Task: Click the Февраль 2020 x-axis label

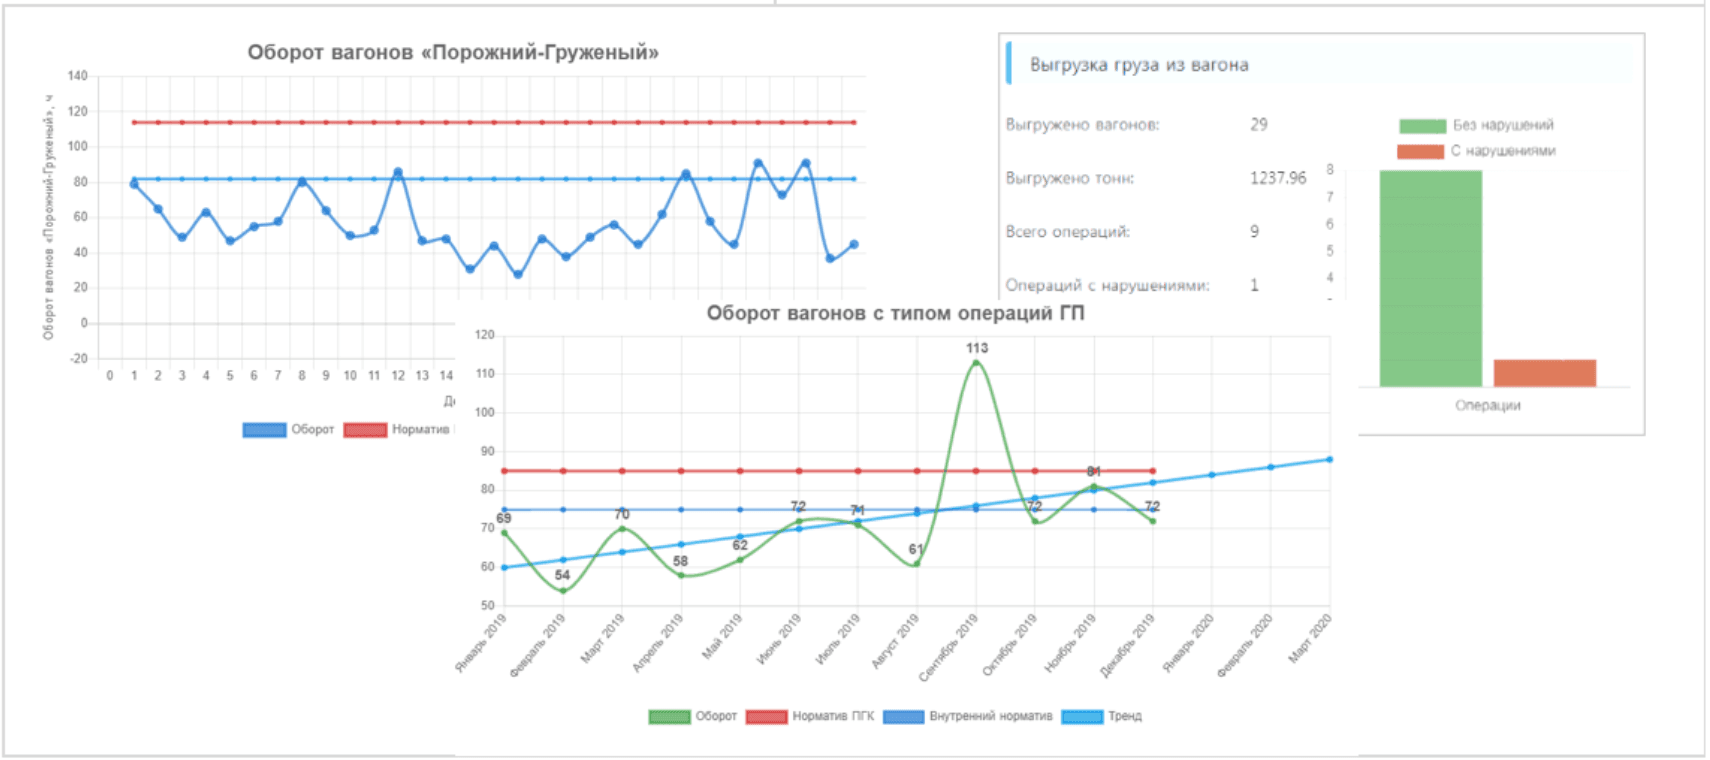Action: pos(1245,646)
